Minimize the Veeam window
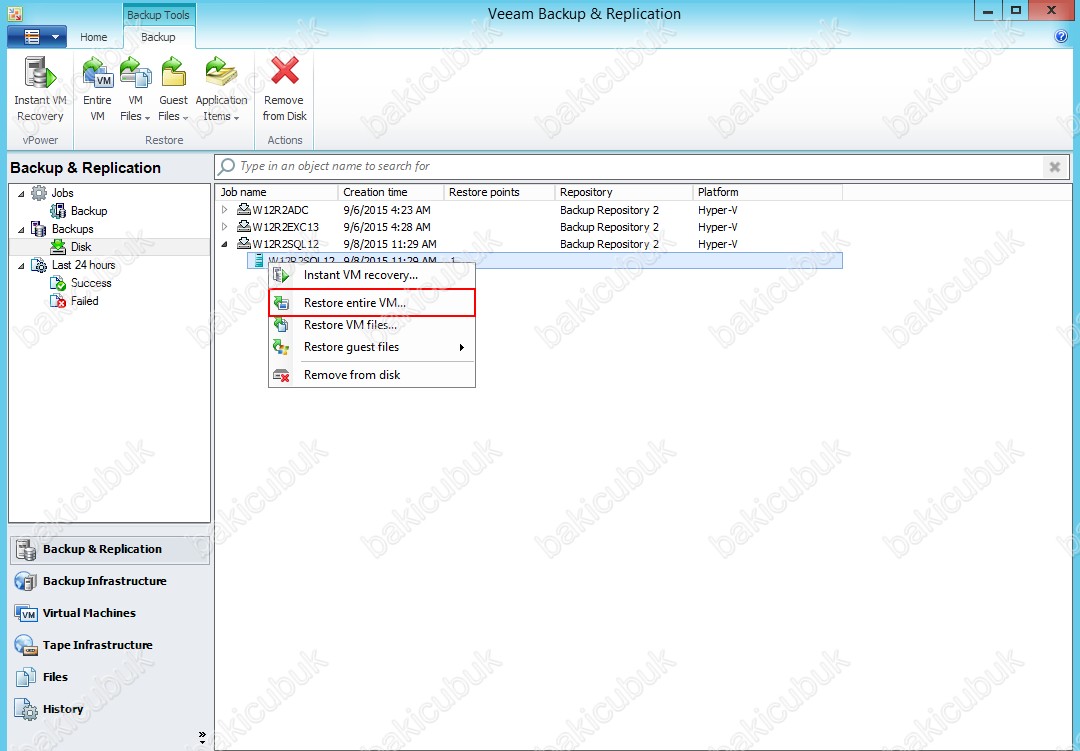The height and width of the screenshot is (751, 1080). (x=988, y=11)
